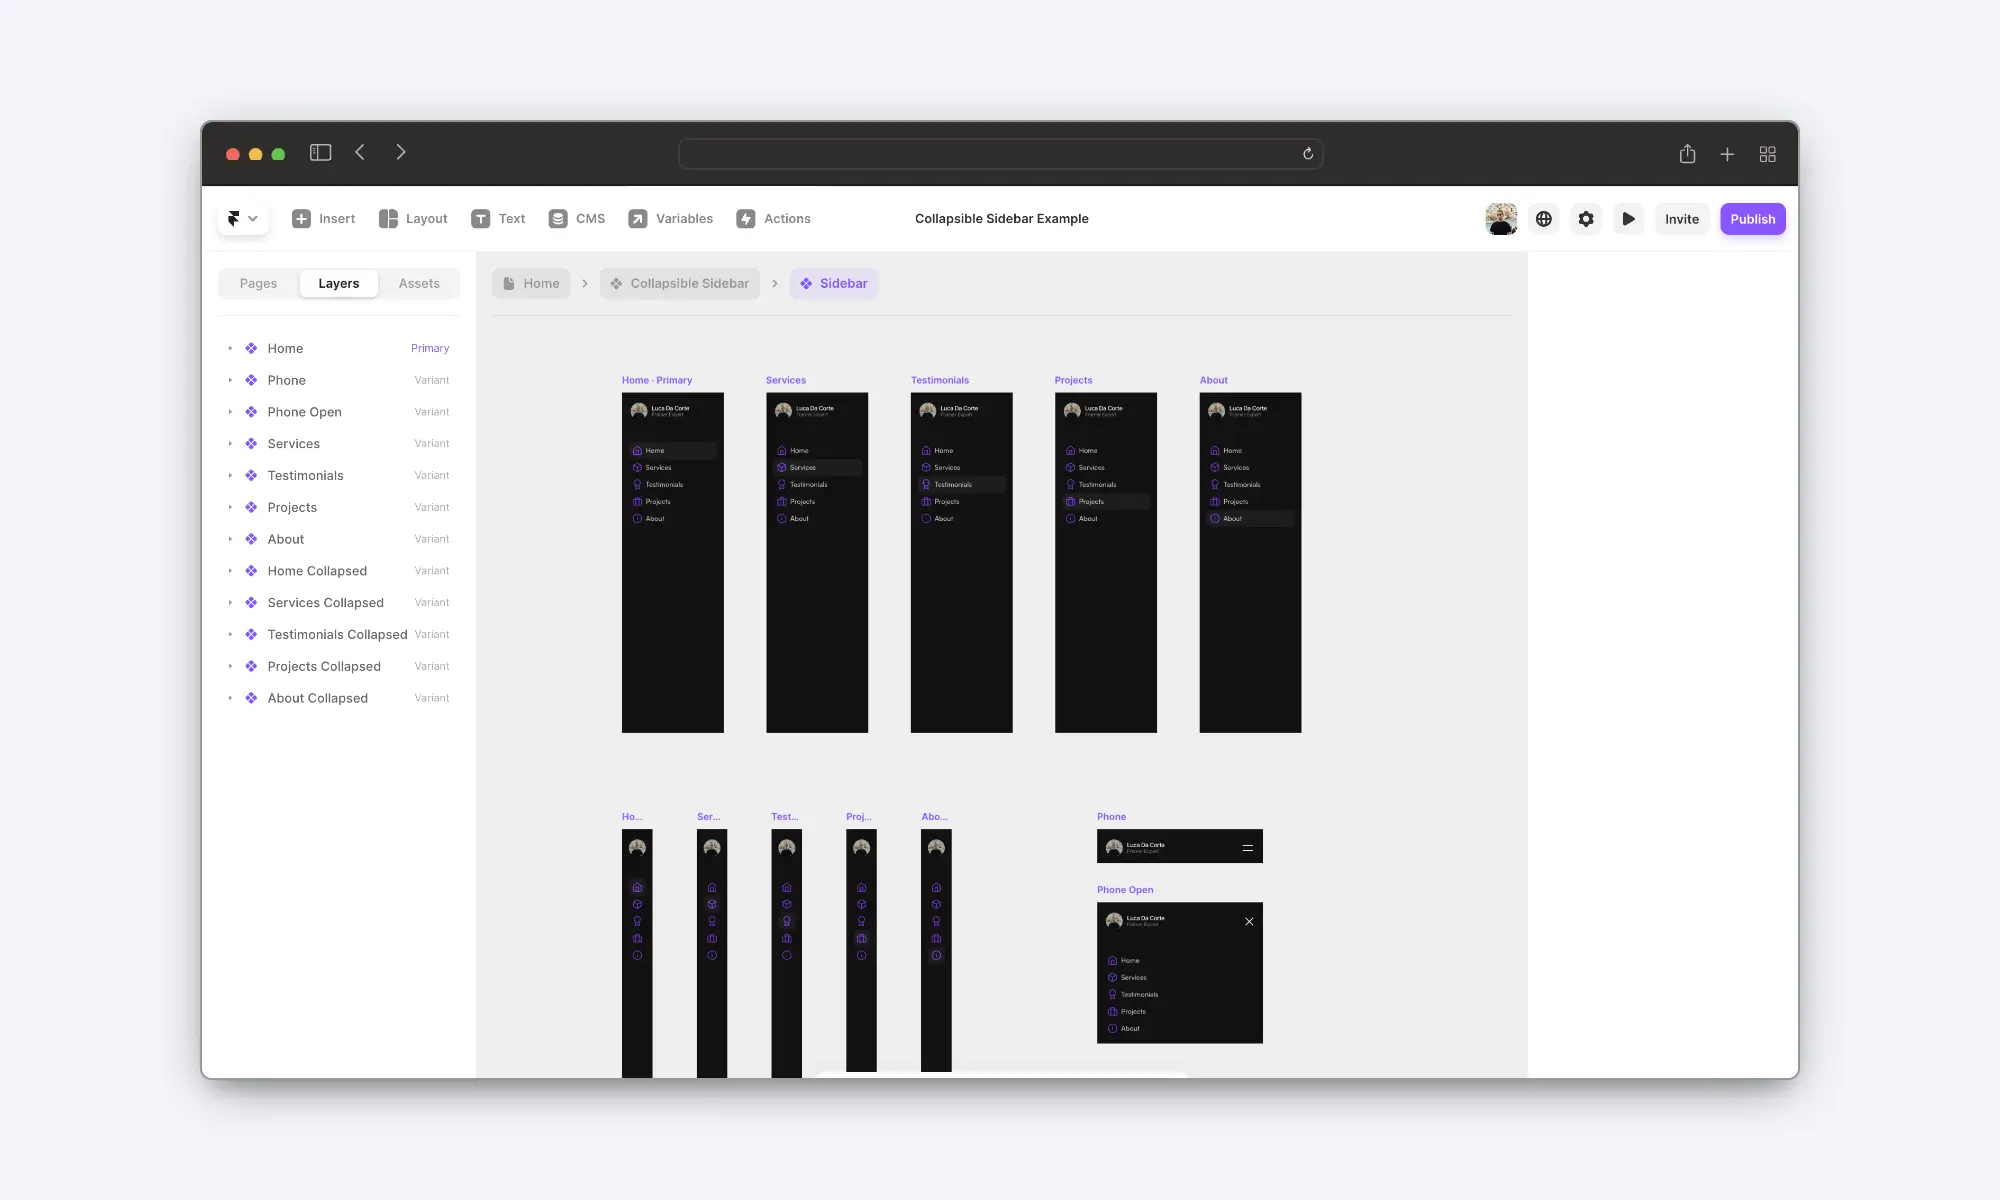Select the Text tool
2000x1200 pixels.
pos(498,219)
